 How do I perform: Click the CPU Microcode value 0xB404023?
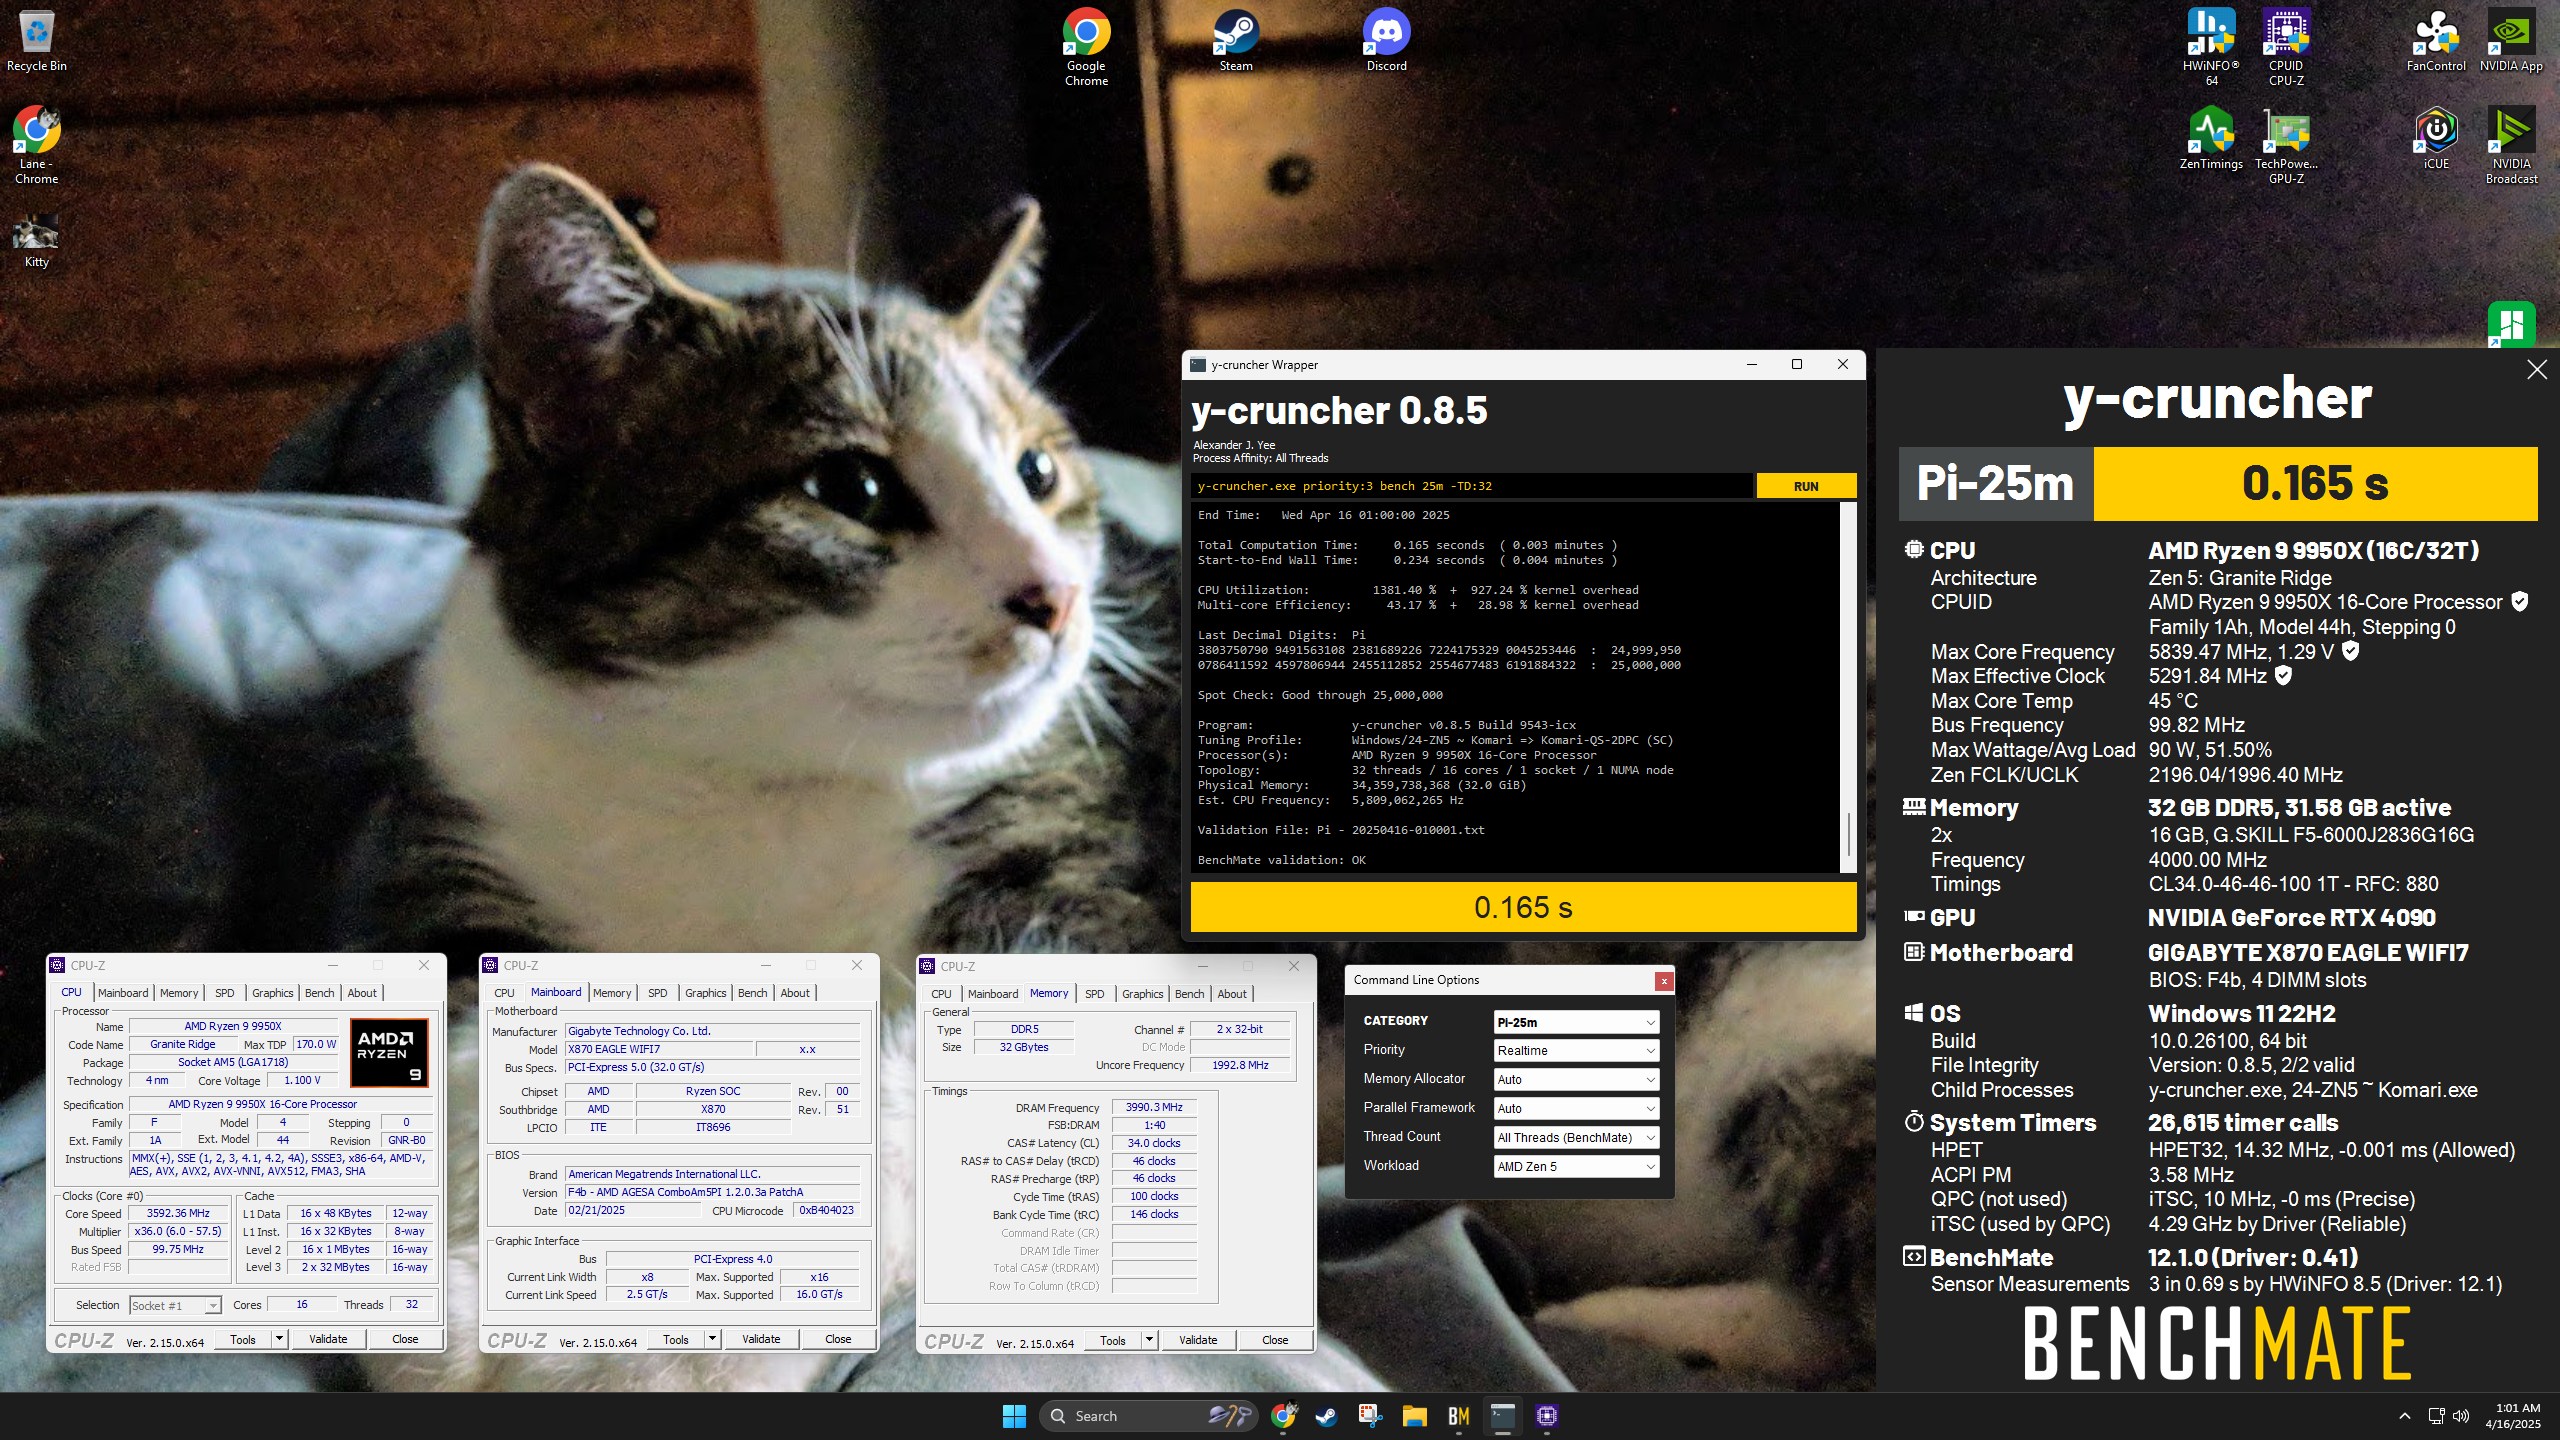[826, 1211]
